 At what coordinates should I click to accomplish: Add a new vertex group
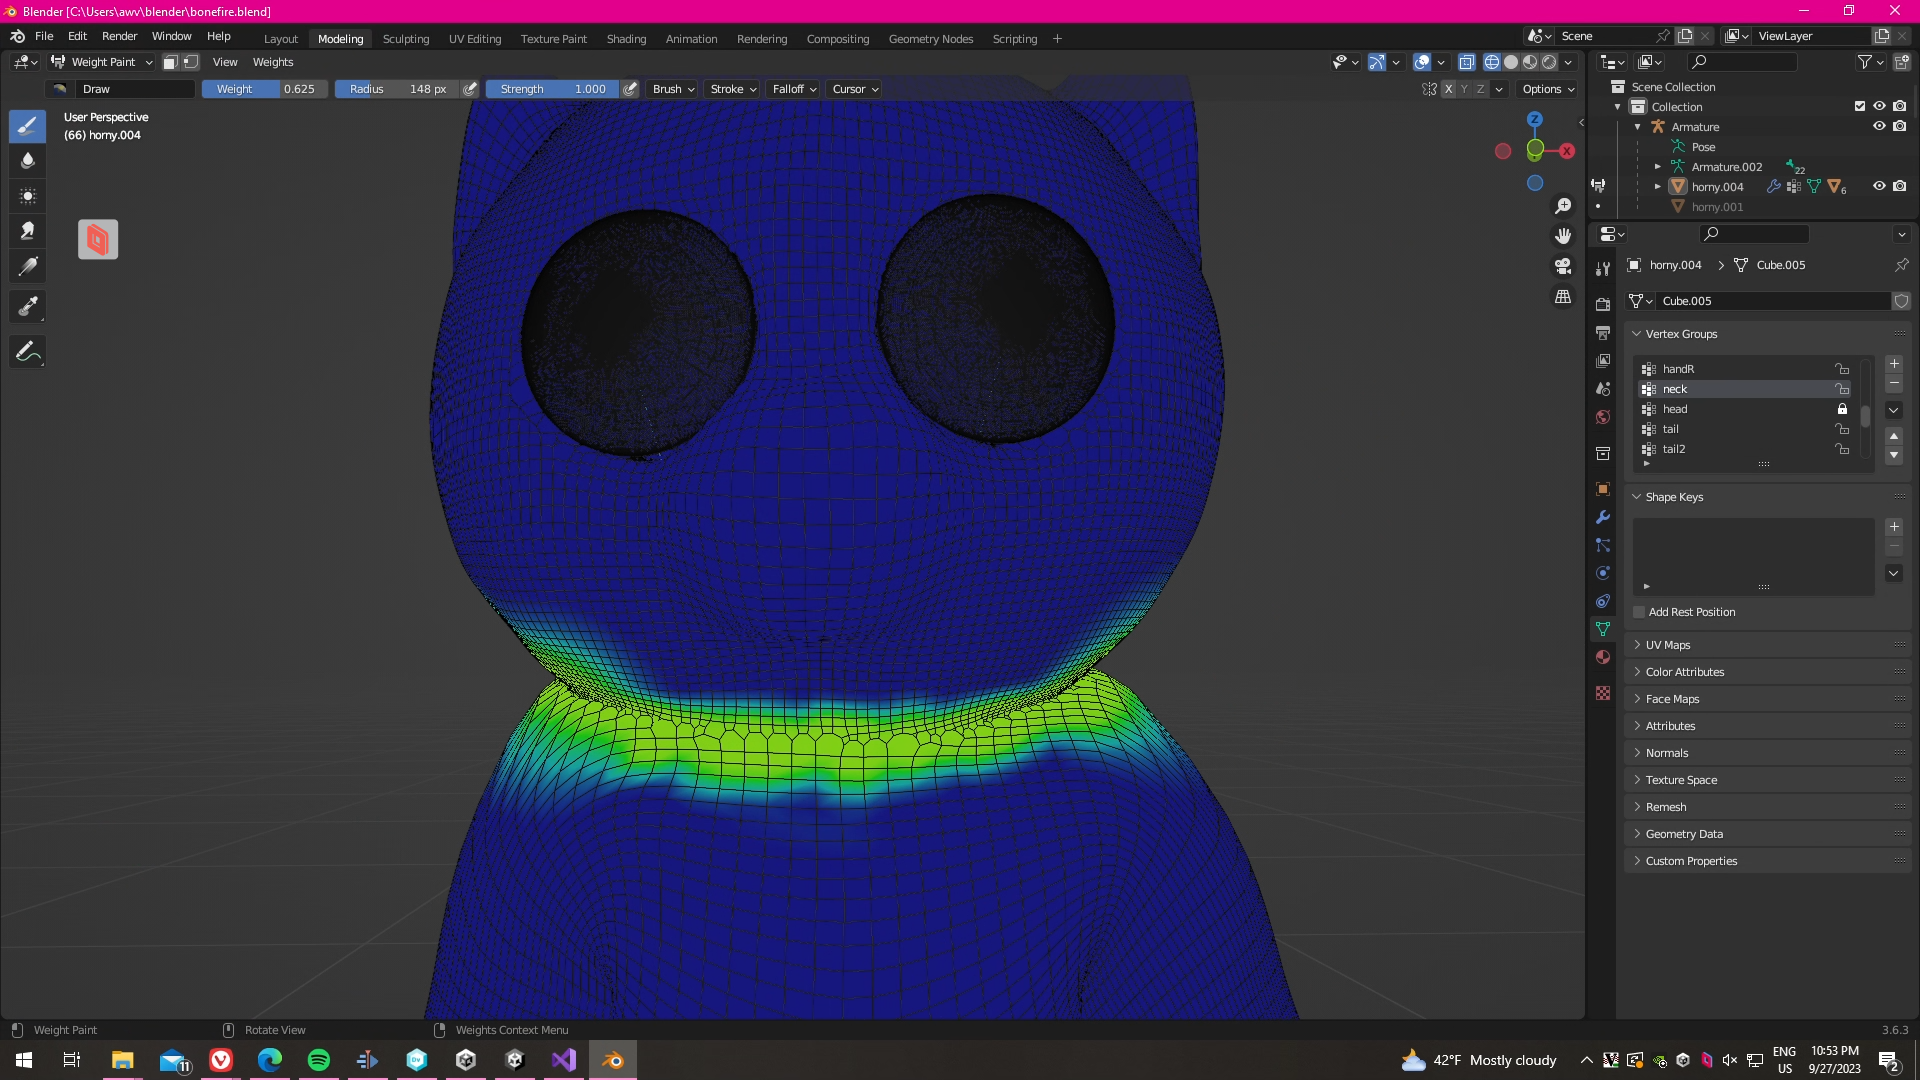[1894, 364]
